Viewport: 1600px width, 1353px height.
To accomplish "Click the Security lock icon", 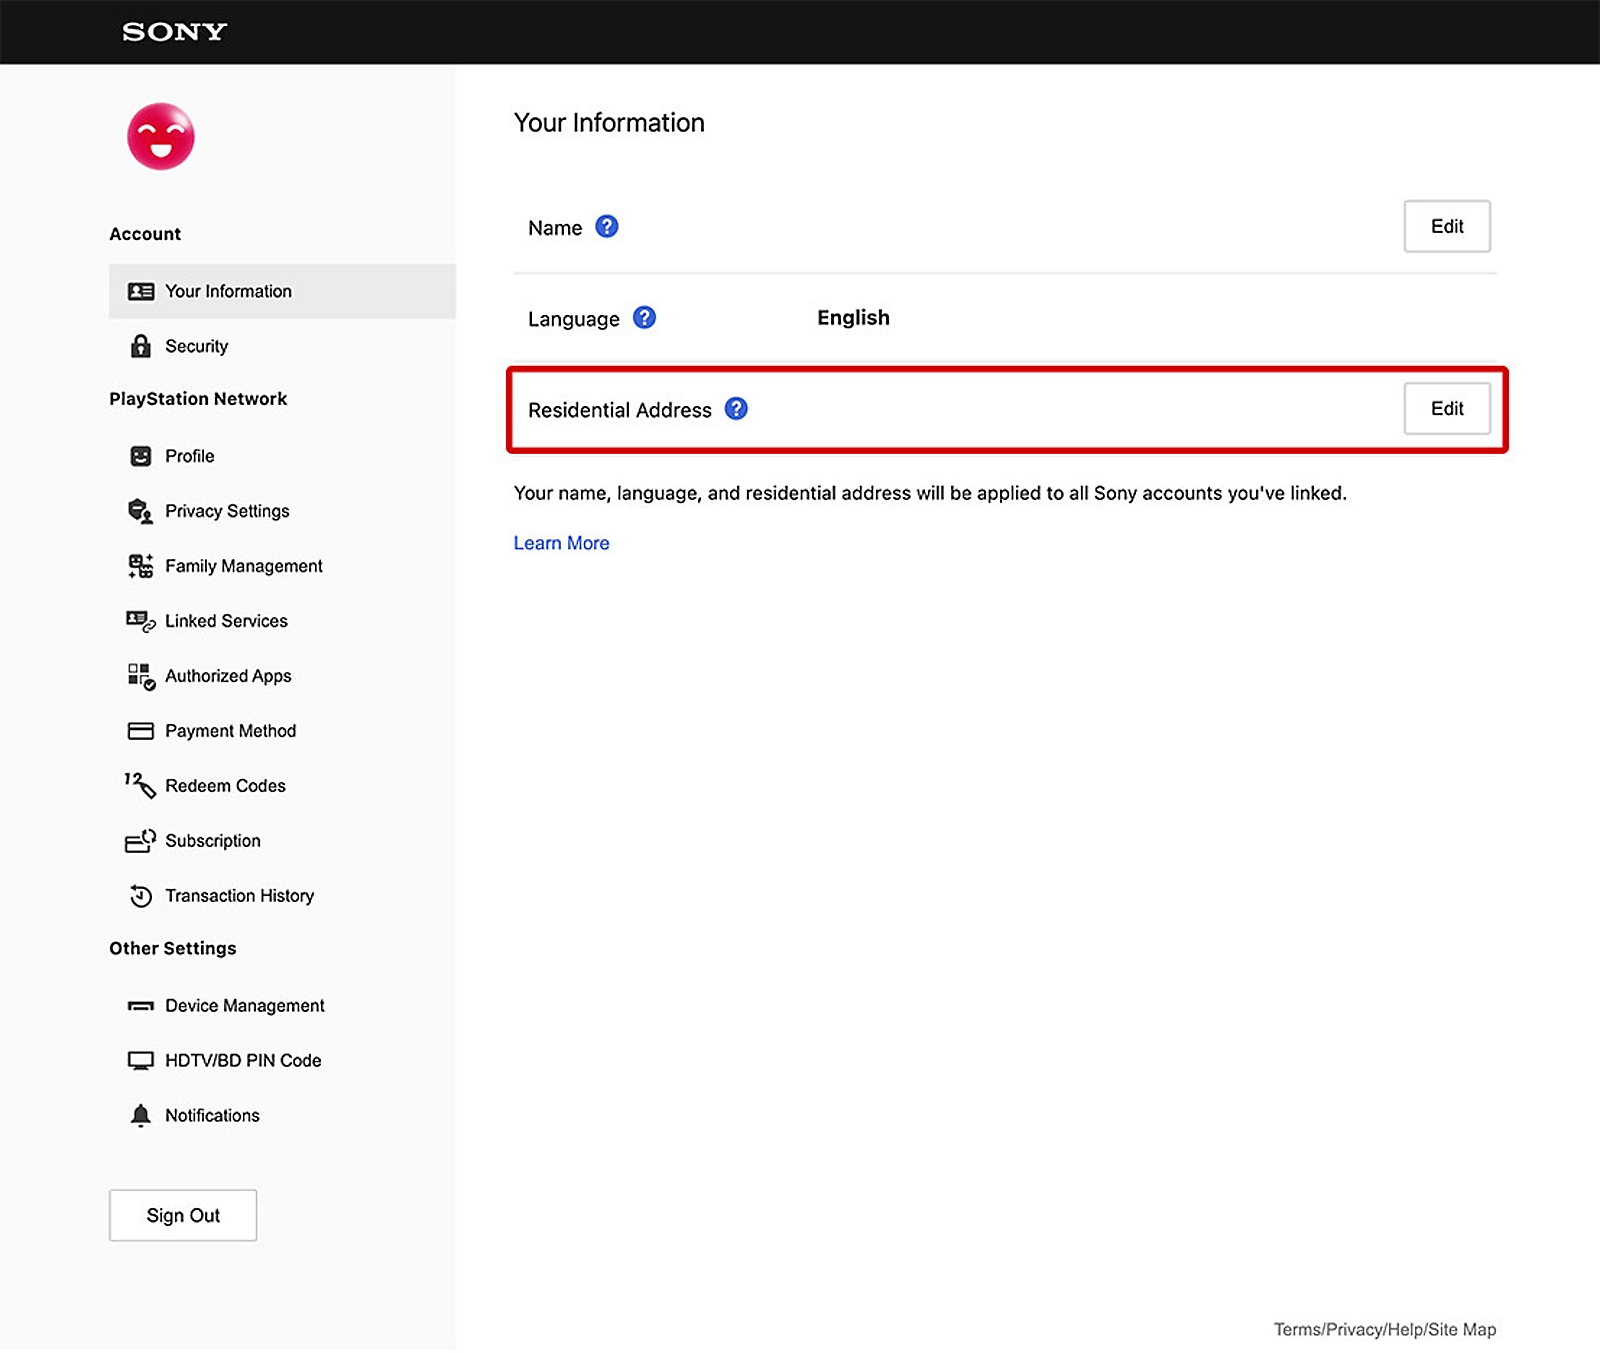I will click(x=141, y=346).
